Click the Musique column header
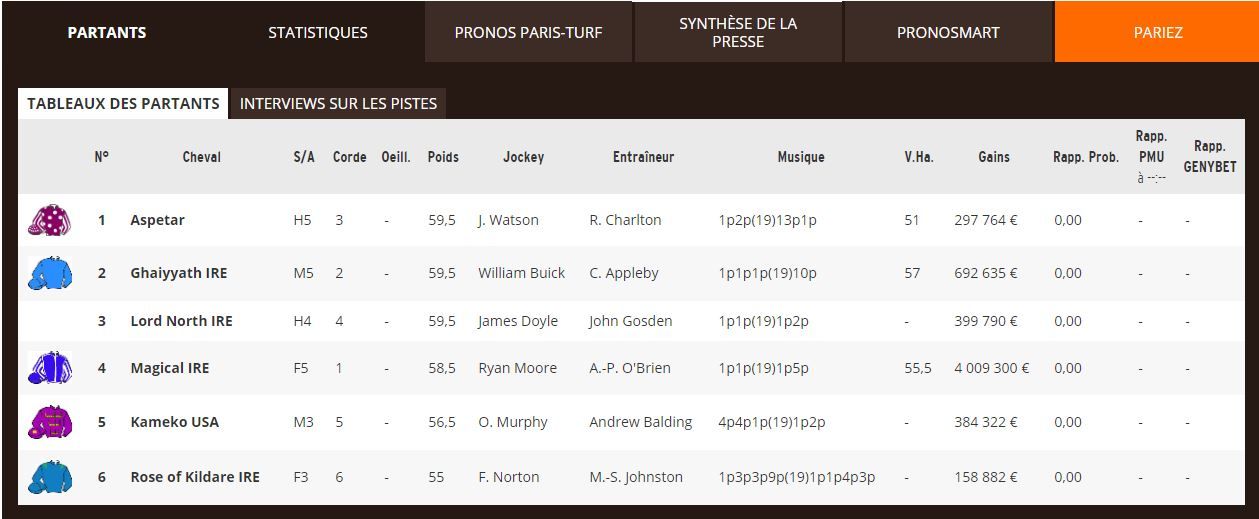The width and height of the screenshot is (1259, 519). coord(801,157)
